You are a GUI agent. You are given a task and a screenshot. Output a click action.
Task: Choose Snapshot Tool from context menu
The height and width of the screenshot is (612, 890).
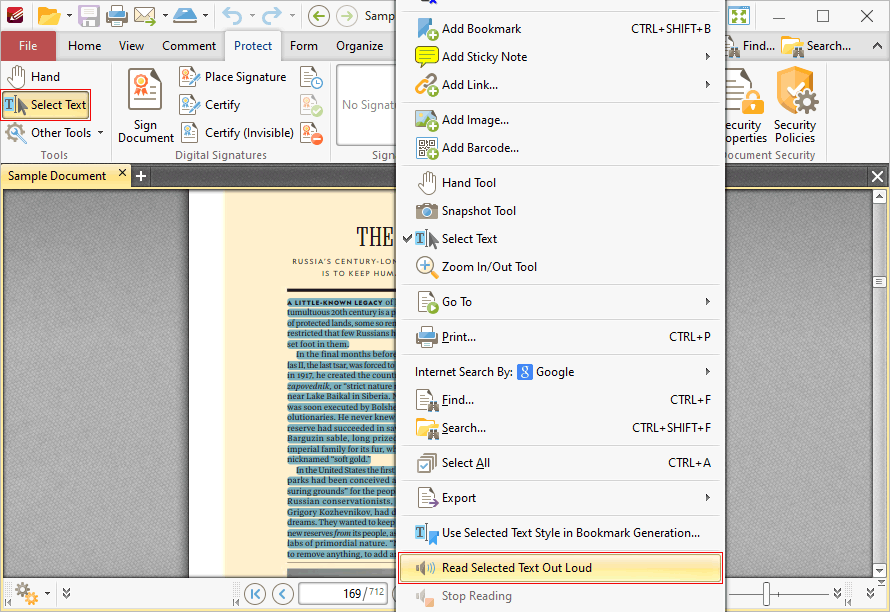click(x=478, y=211)
